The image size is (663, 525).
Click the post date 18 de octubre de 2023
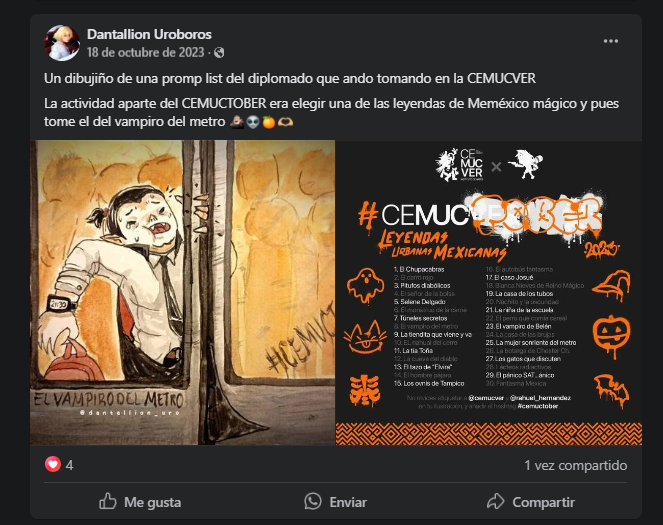pos(145,52)
